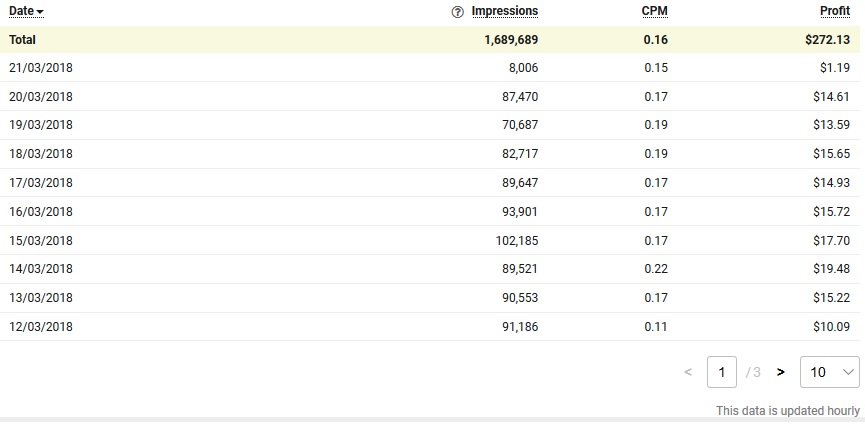The image size is (865, 425).
Task: Select the 17/03/2018 date row
Action: [41, 183]
